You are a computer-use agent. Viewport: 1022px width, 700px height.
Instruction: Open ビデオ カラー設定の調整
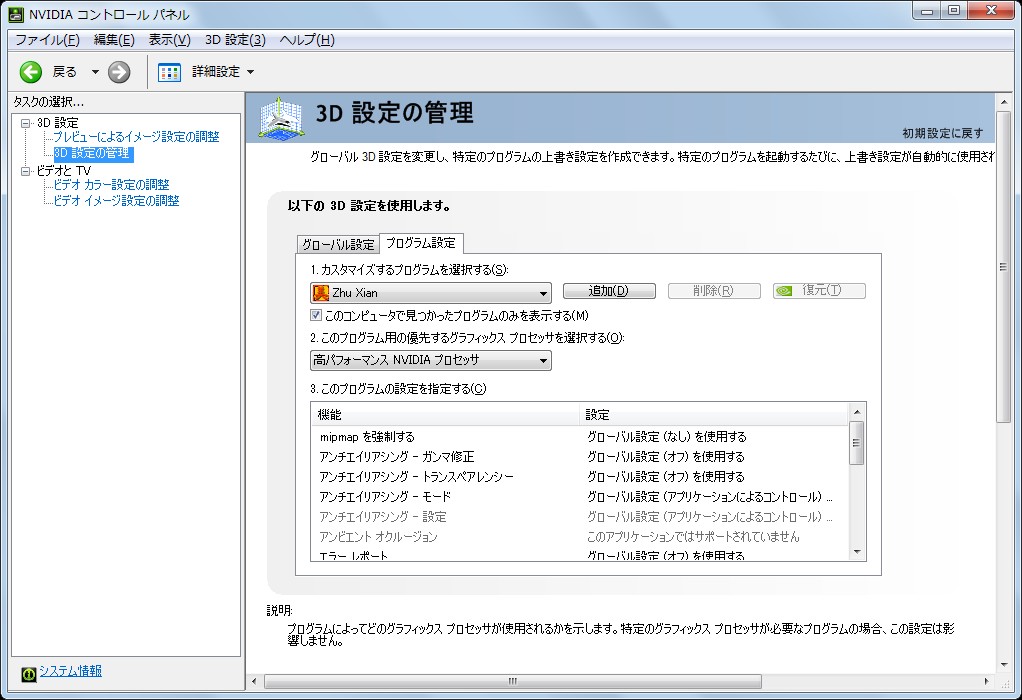click(x=111, y=184)
